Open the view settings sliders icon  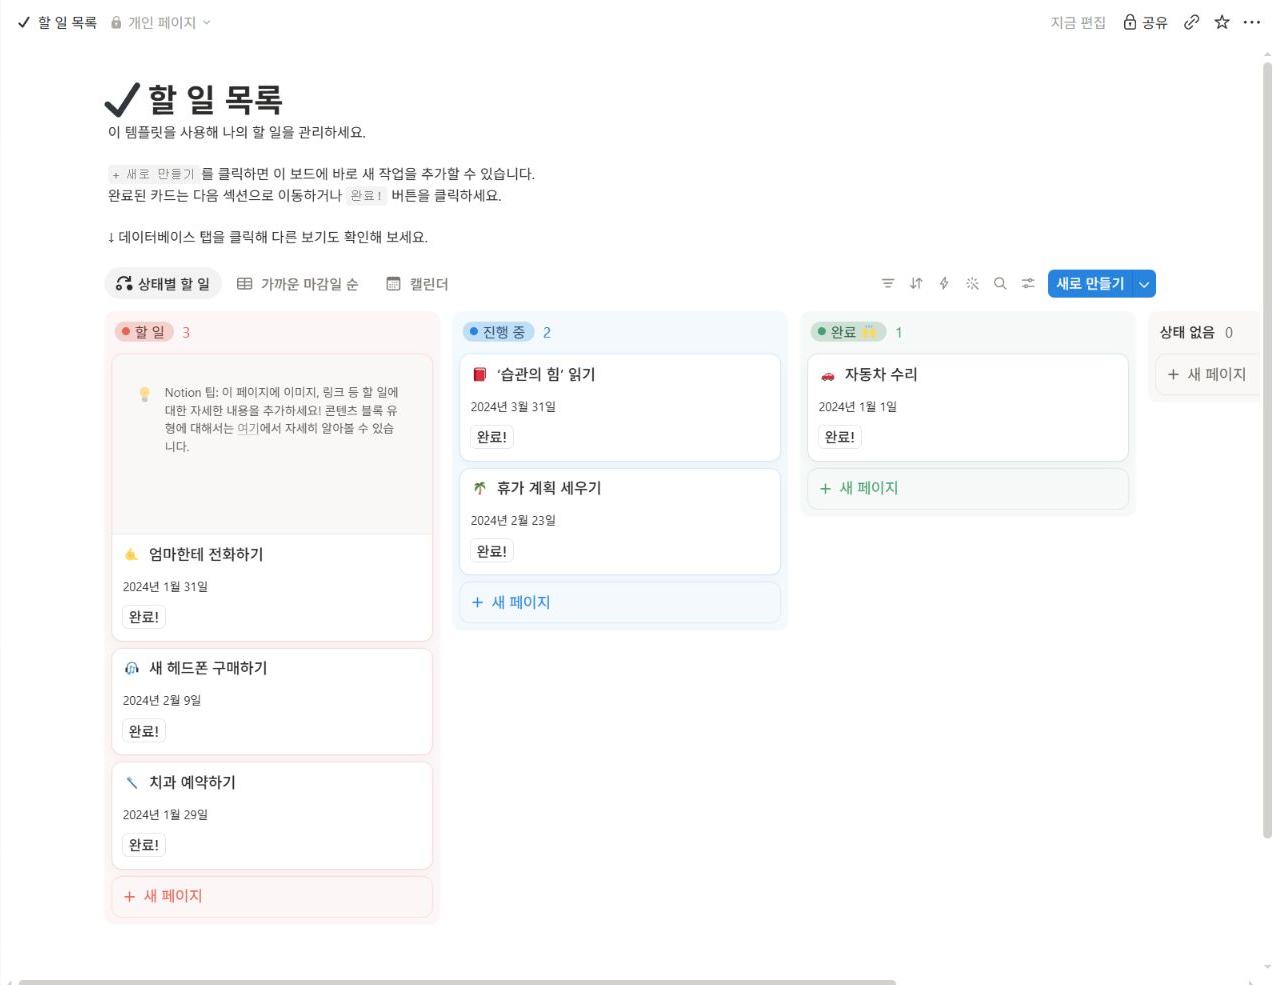(x=1028, y=284)
